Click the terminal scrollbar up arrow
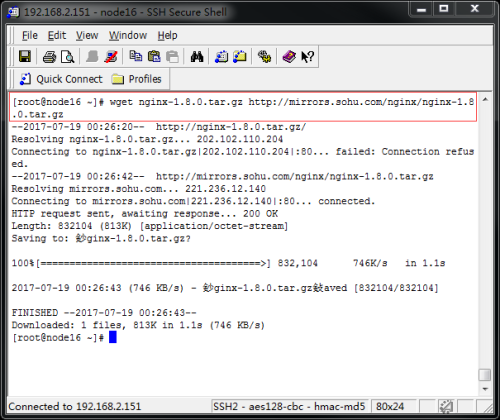Viewport: 500px width, 420px height. (x=485, y=99)
